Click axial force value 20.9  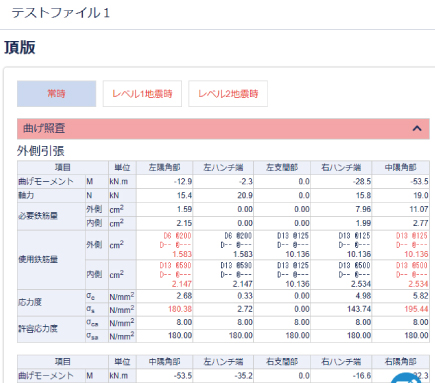[245, 195]
